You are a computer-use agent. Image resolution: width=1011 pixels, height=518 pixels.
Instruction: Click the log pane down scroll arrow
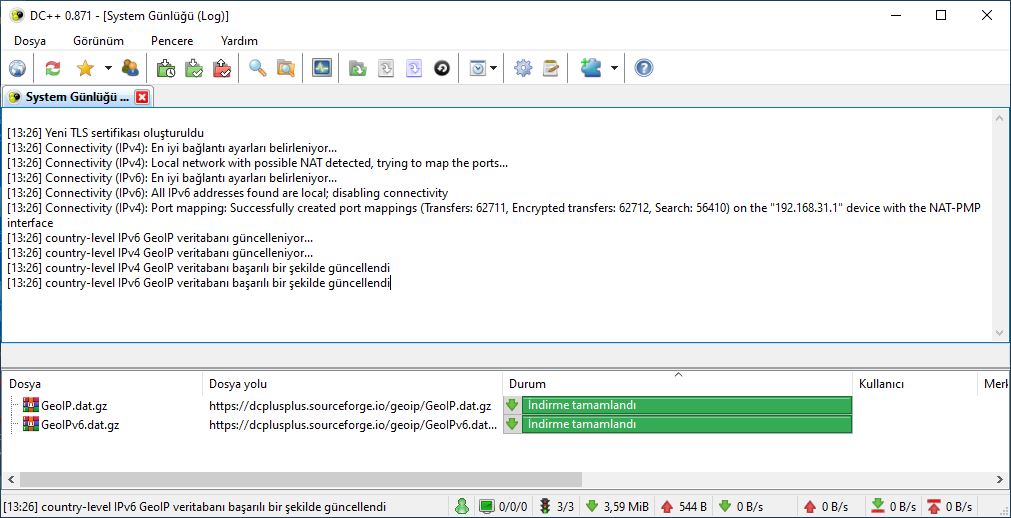tap(999, 333)
